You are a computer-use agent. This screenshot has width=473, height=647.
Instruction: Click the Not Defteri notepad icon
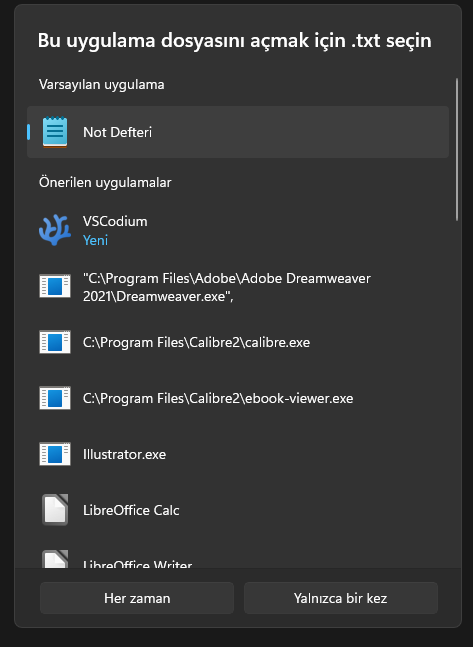coord(55,132)
